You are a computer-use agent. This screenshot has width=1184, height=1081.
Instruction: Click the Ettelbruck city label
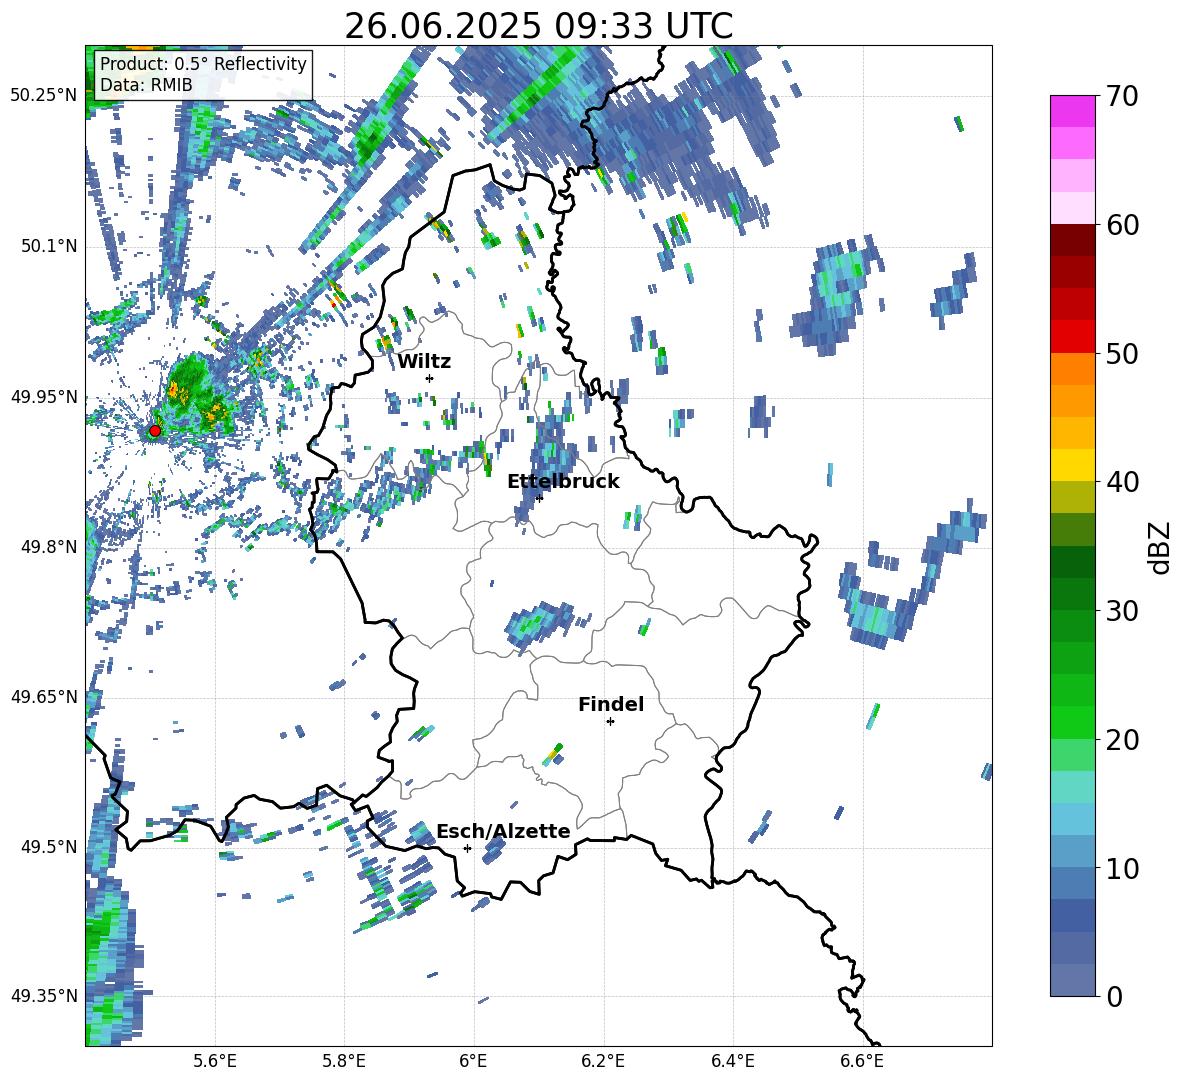pyautogui.click(x=563, y=482)
